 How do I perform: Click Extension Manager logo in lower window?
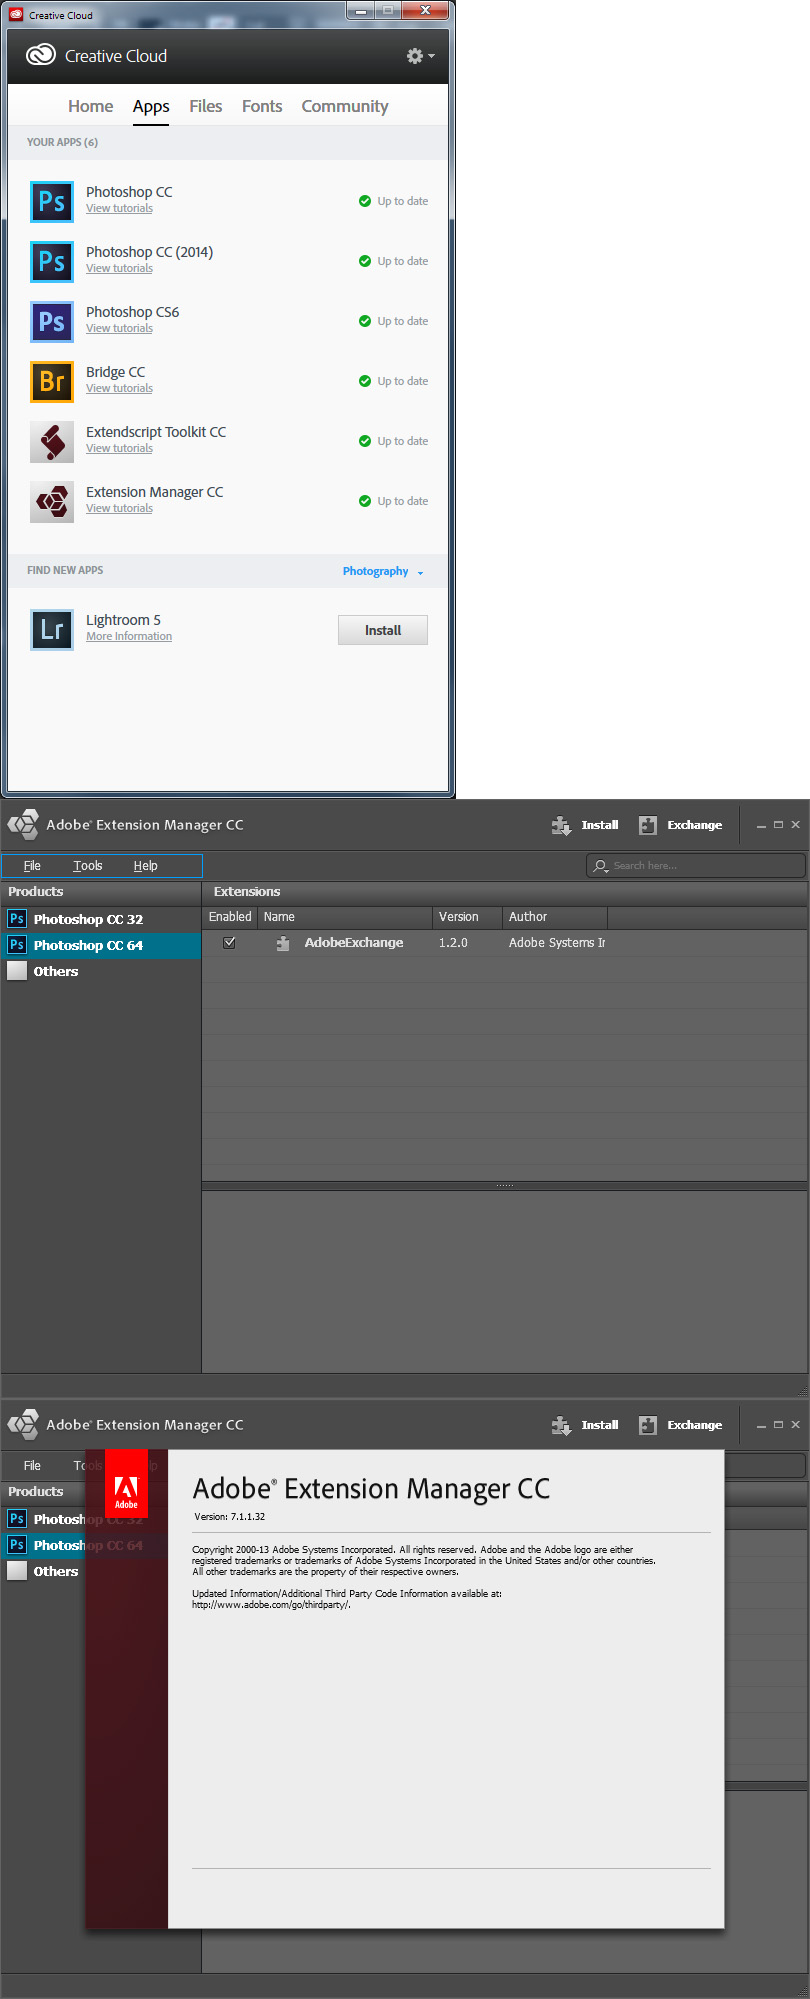click(23, 1425)
